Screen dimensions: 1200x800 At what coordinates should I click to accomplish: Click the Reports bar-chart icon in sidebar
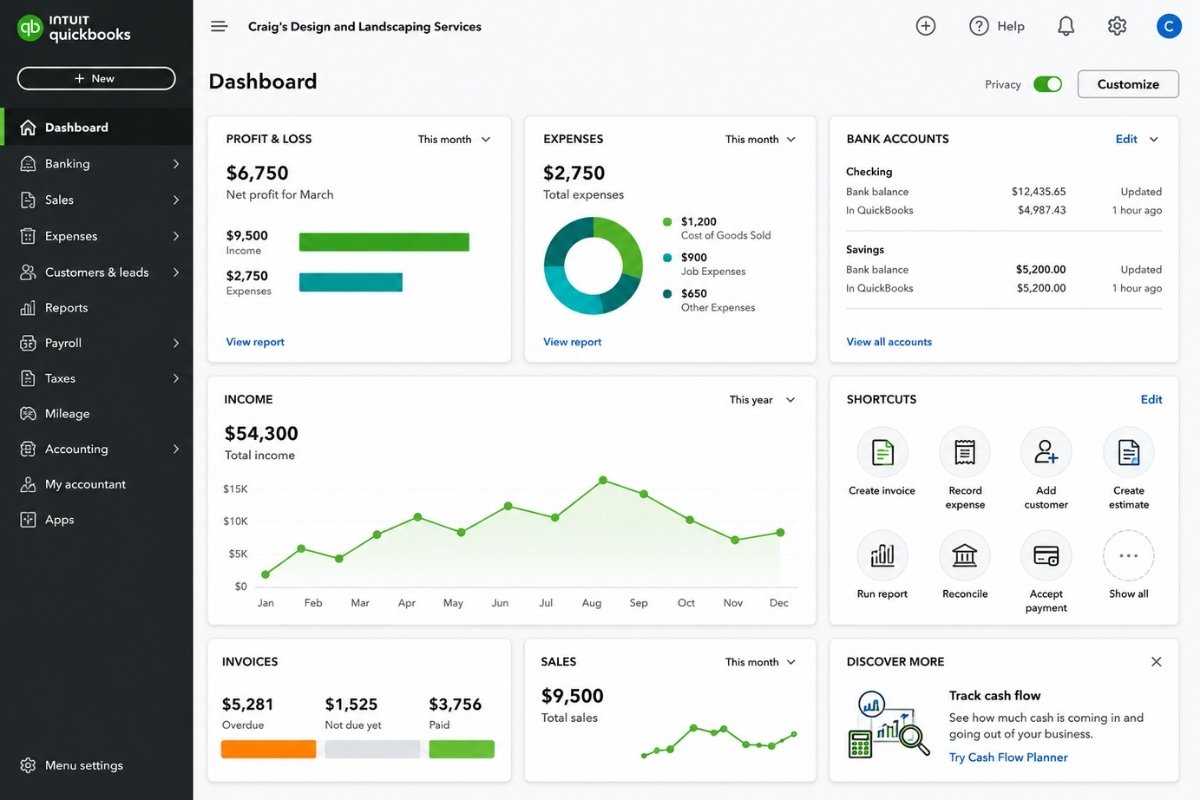[x=28, y=308]
